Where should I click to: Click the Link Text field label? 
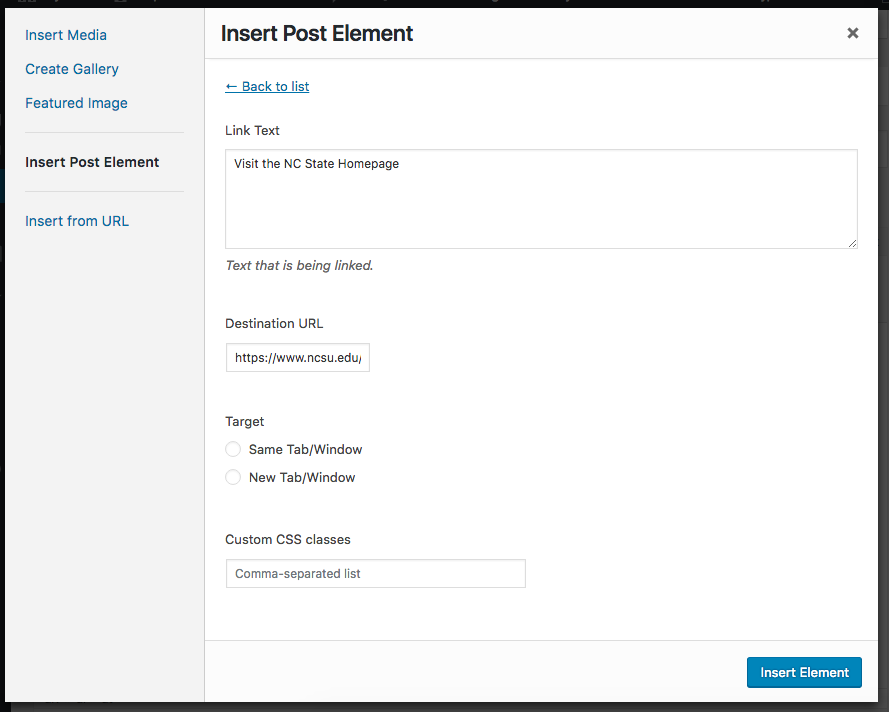(x=252, y=130)
